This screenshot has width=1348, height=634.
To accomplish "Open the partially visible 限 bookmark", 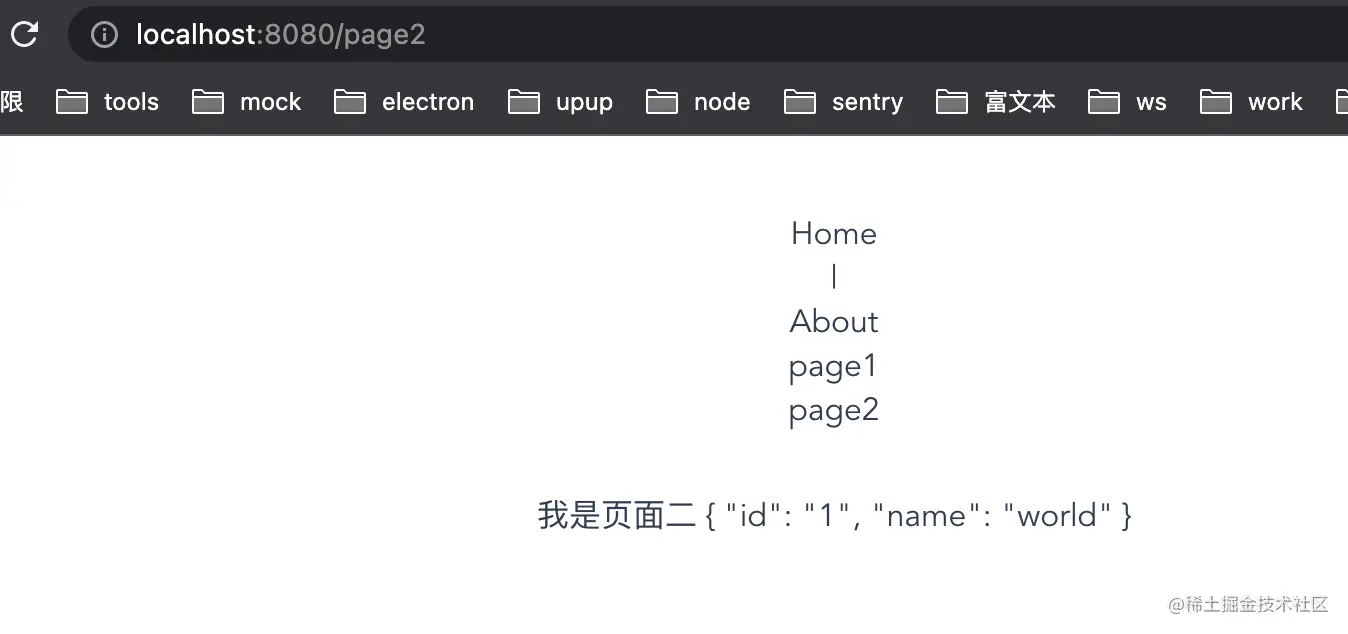I will click(x=11, y=102).
